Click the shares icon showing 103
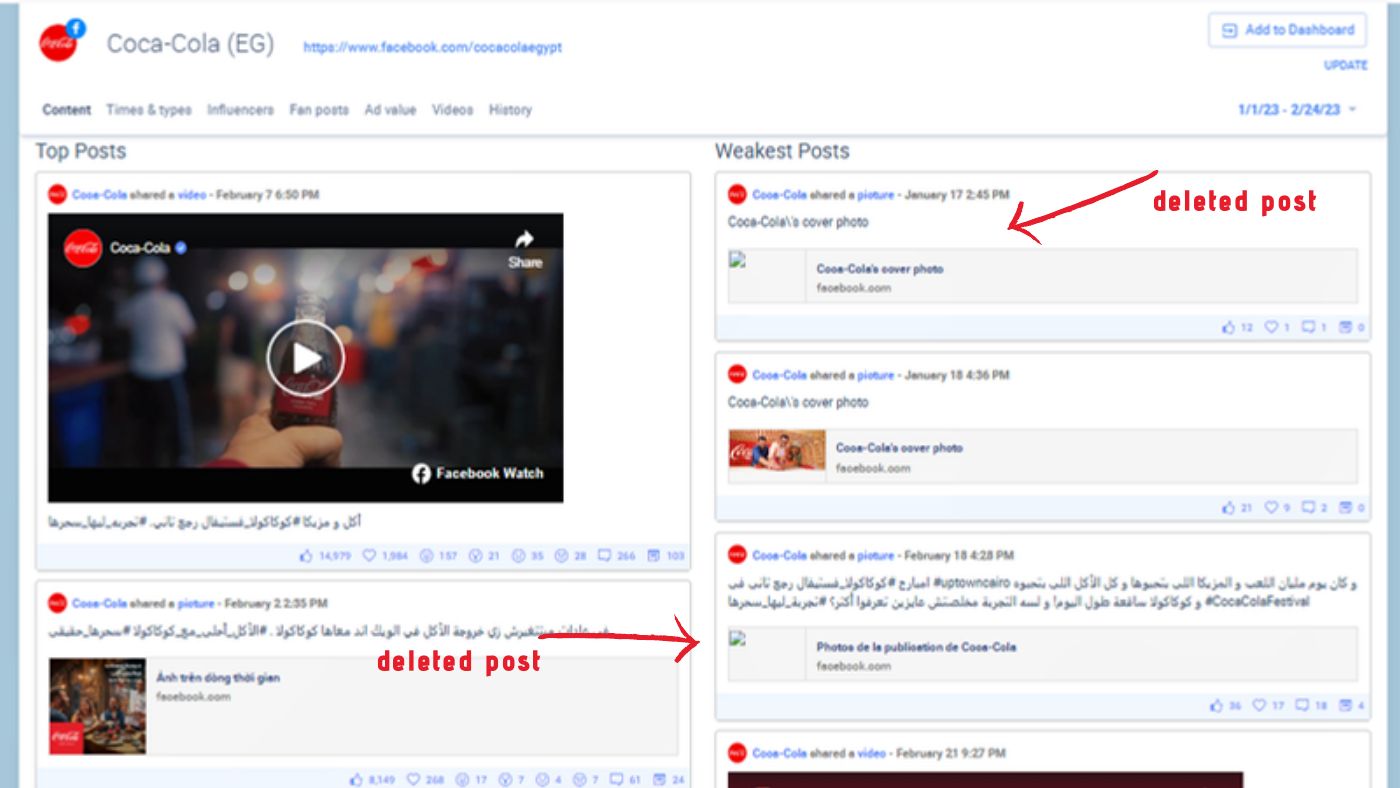 coord(654,556)
